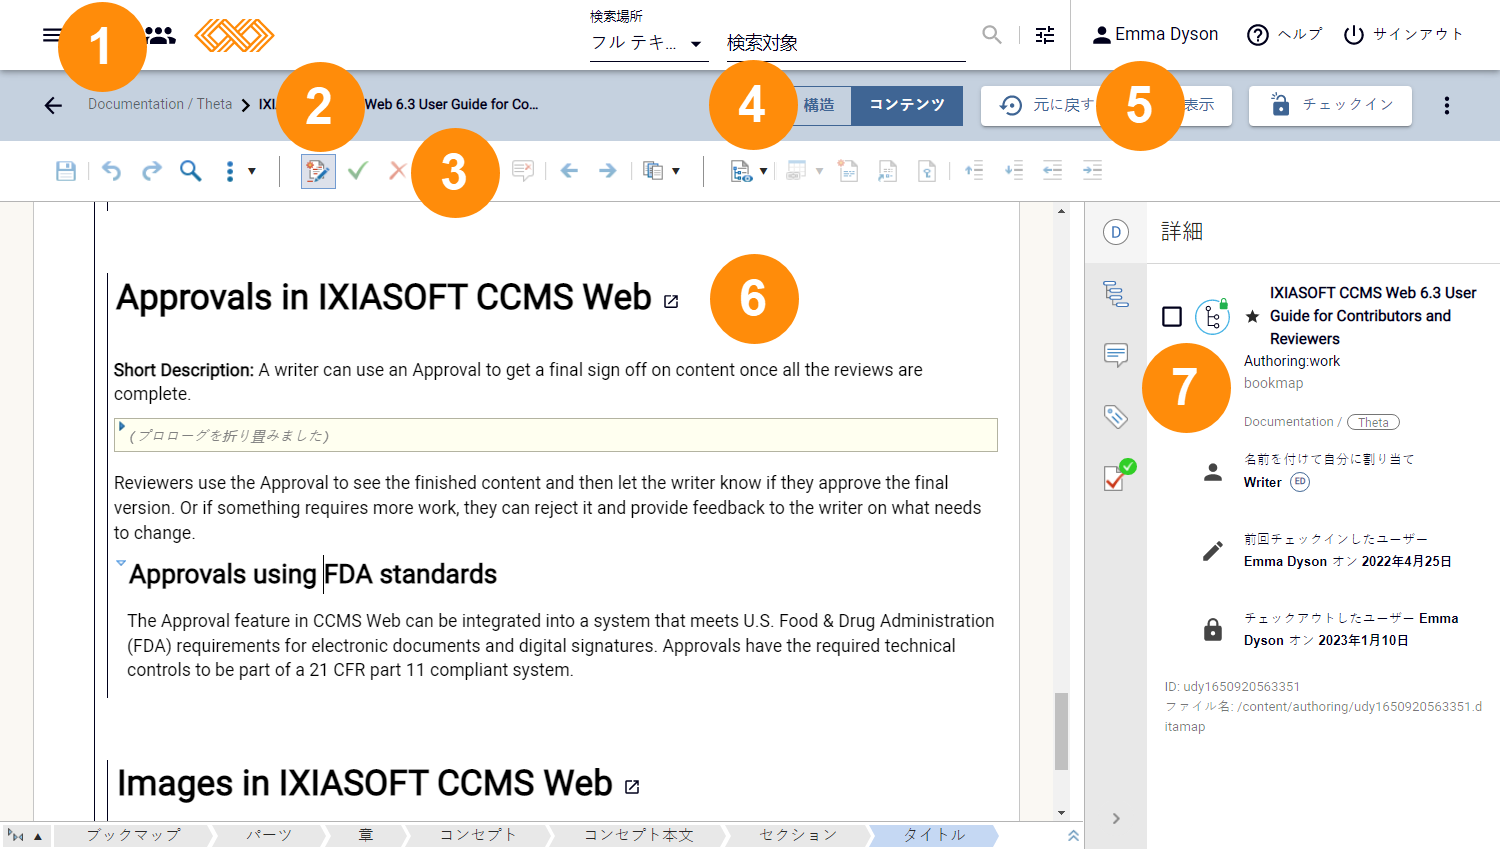Expand the element path bar double chevron

click(x=1073, y=836)
